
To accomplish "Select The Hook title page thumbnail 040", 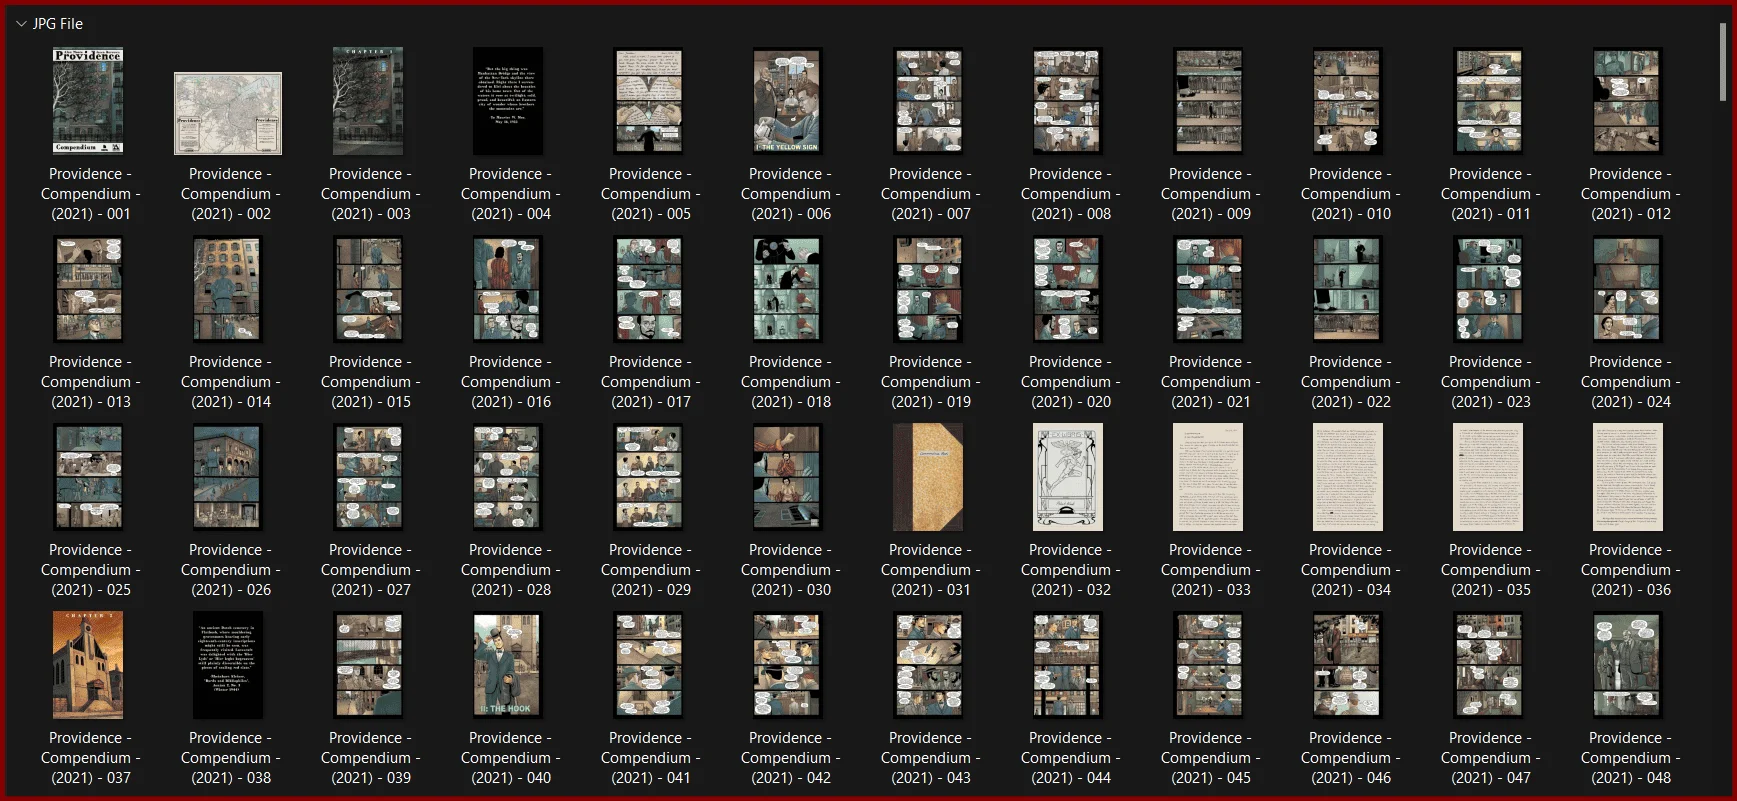I will pos(508,665).
